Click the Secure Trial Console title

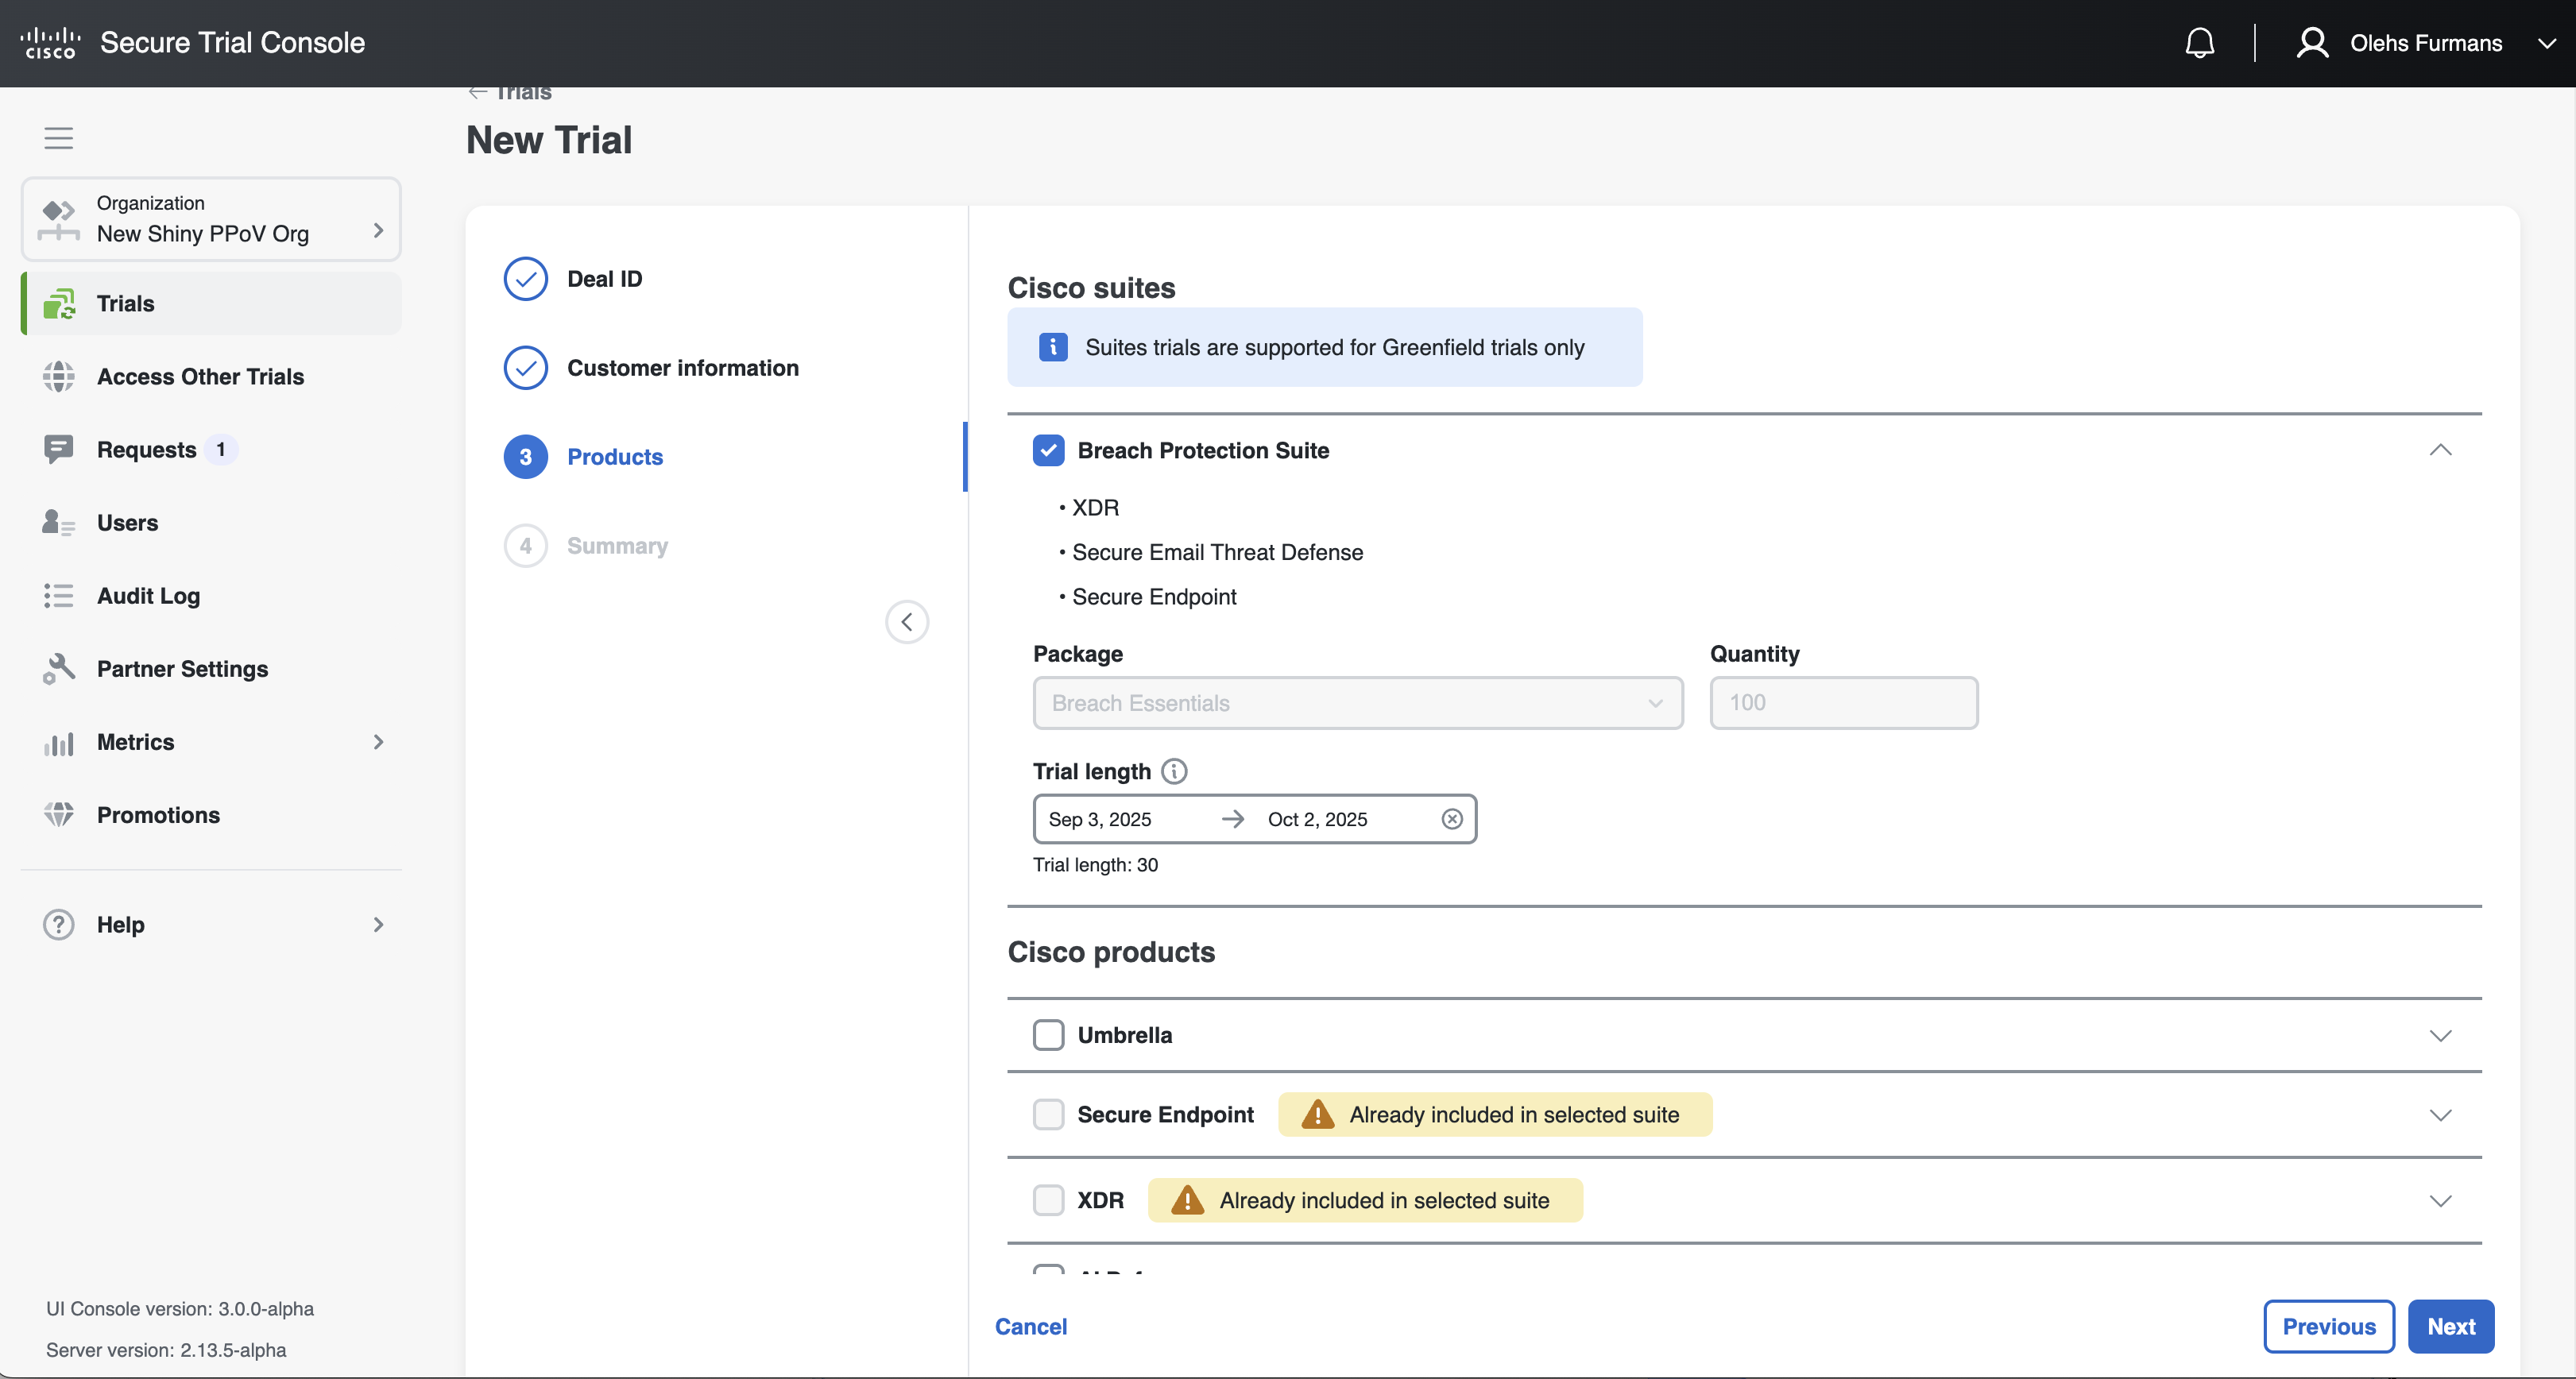click(x=232, y=43)
